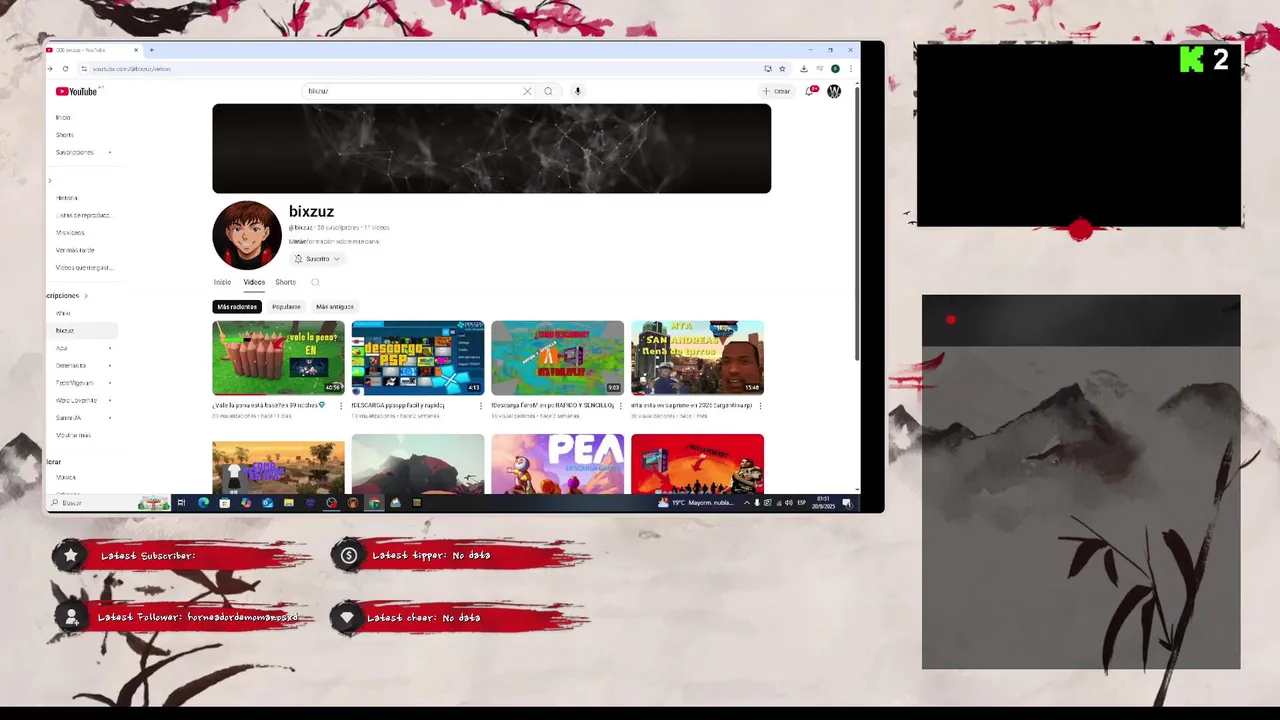Close the bixzuz YouTube browser tab
1280x720 pixels.
(x=137, y=50)
